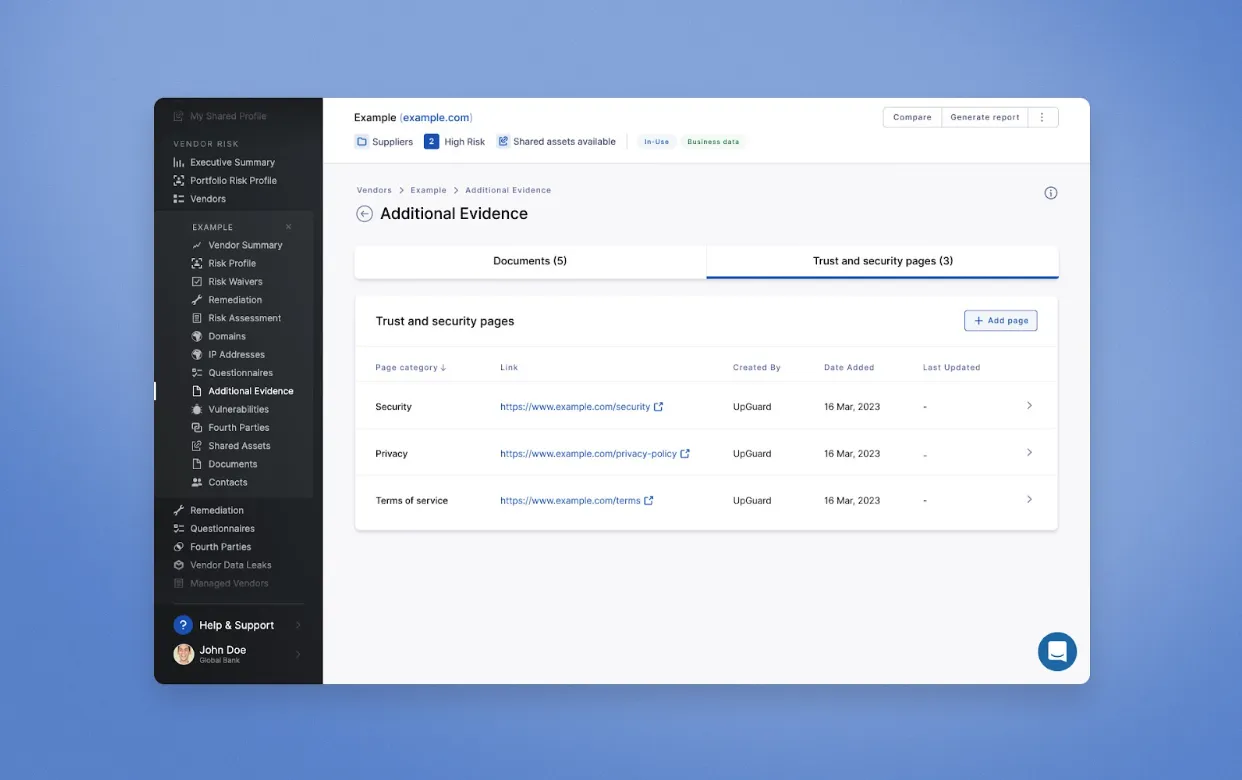Expand the Terms of service row chevron

pyautogui.click(x=1029, y=499)
